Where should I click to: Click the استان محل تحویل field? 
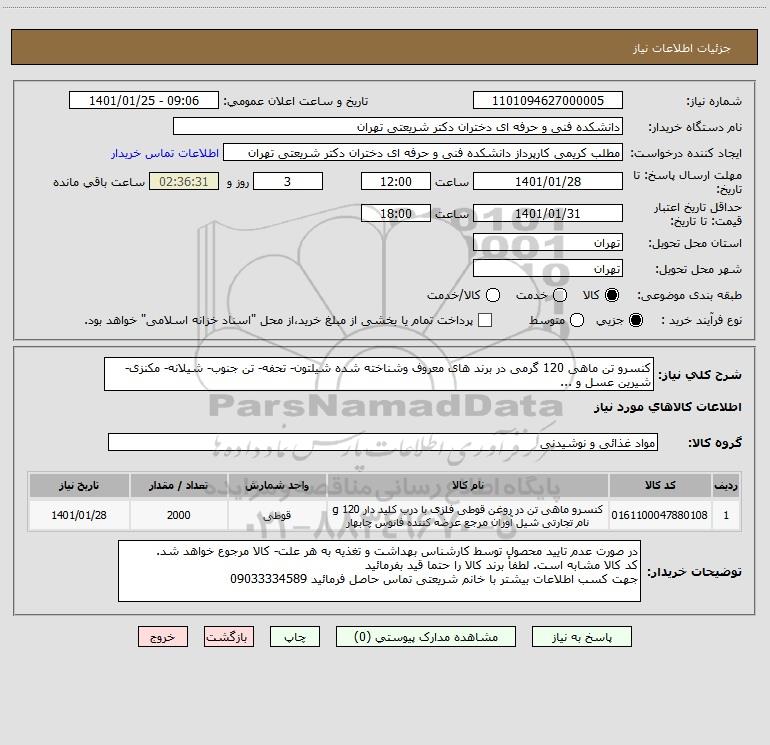[548, 243]
